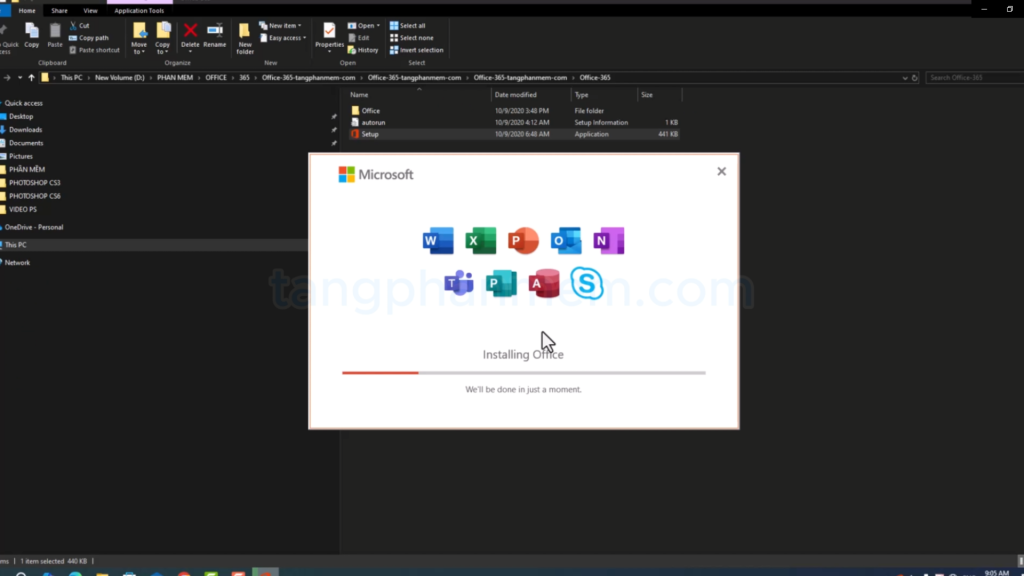Click the Skype icon in the installer
This screenshot has width=1024, height=576.
pyautogui.click(x=586, y=283)
